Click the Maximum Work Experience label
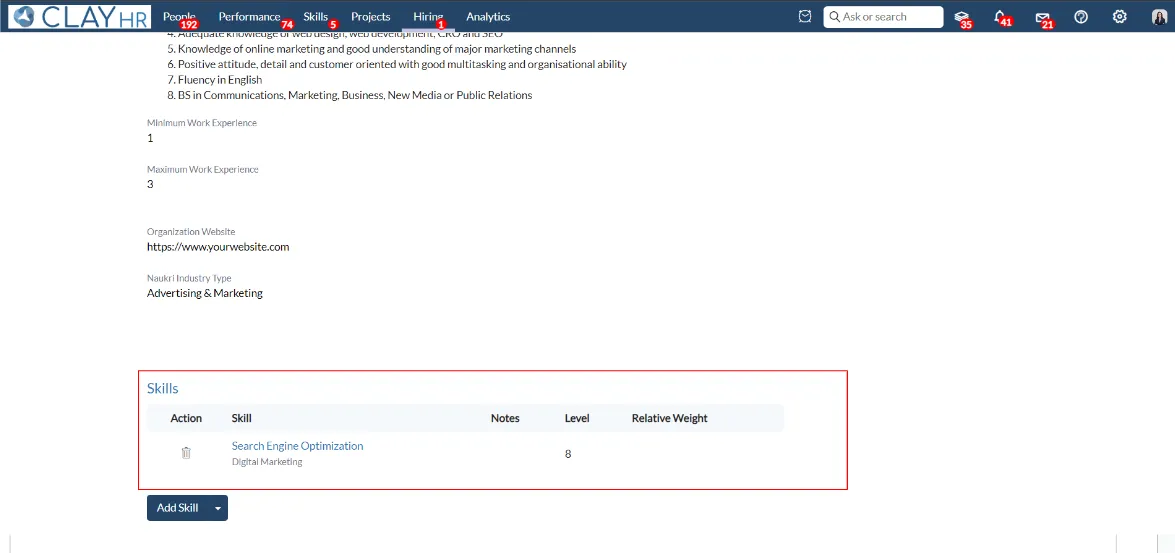The image size is (1175, 553). point(202,169)
